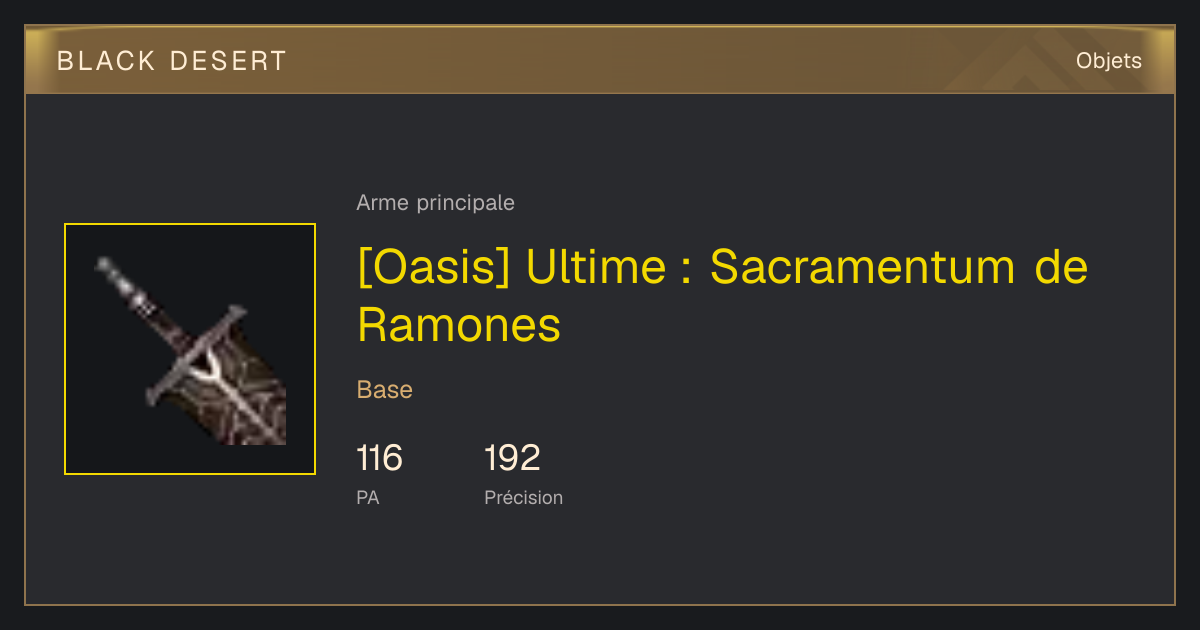The height and width of the screenshot is (630, 1200).
Task: Select the Base enhancement level label
Action: pyautogui.click(x=385, y=390)
